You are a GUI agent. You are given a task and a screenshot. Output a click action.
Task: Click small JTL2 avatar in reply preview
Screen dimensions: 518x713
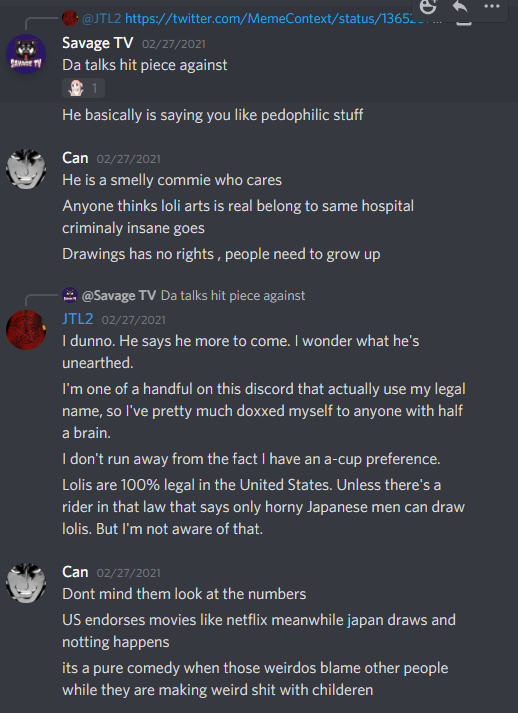[70, 18]
